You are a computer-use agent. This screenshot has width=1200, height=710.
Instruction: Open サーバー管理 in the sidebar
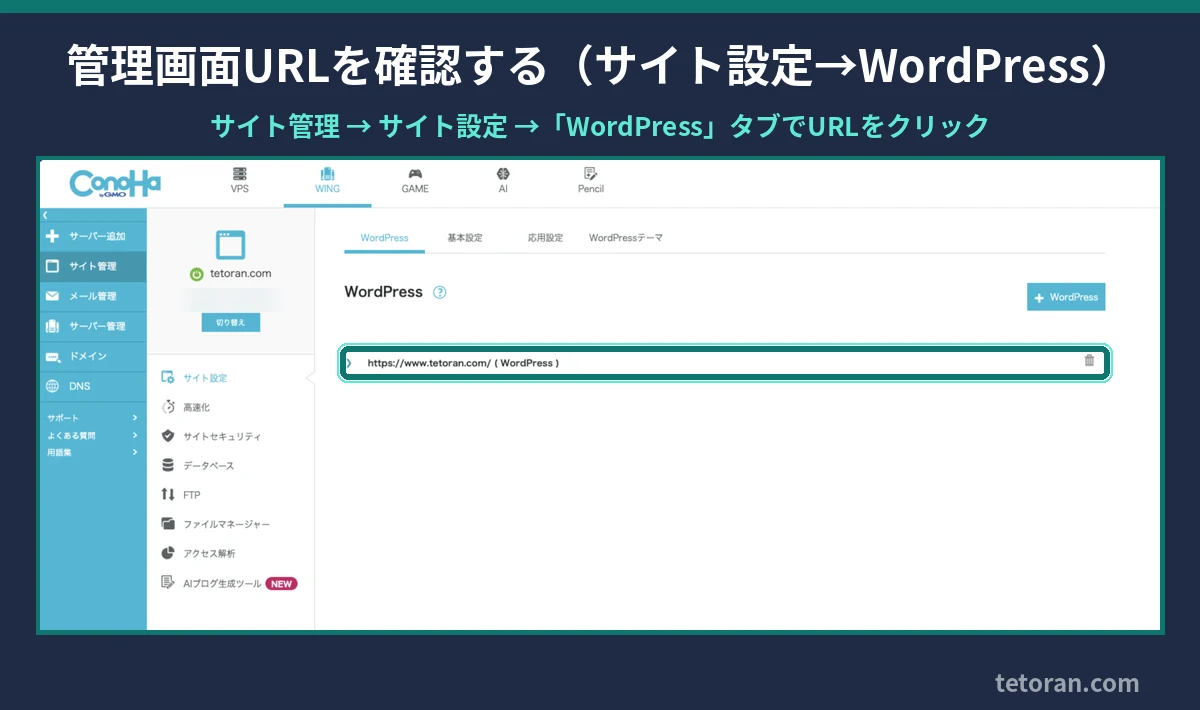tap(93, 326)
